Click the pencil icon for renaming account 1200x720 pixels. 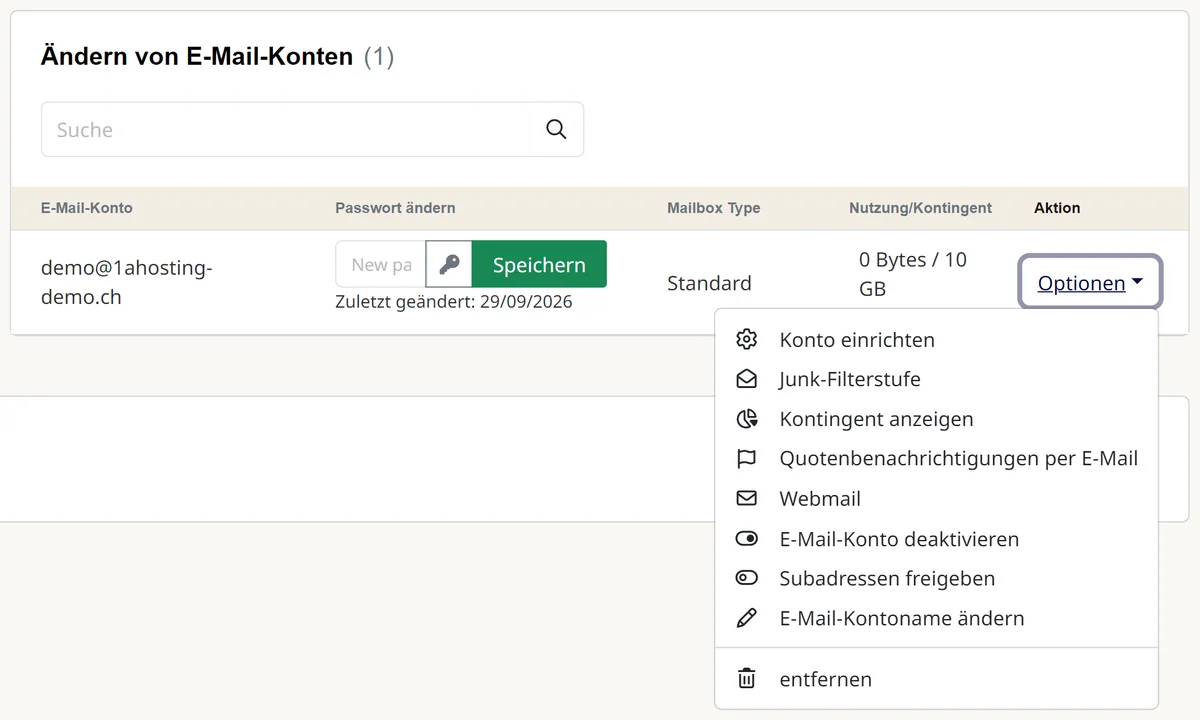tap(746, 618)
